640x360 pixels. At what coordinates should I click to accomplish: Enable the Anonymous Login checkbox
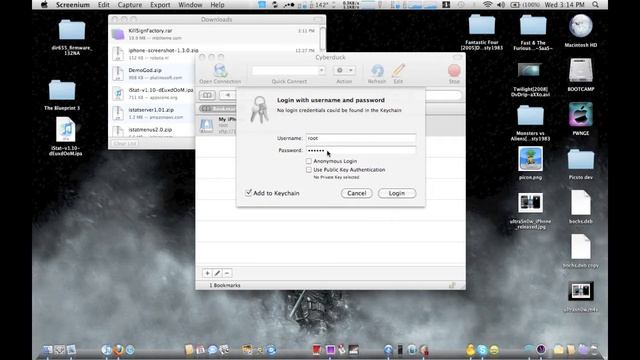[x=309, y=161]
